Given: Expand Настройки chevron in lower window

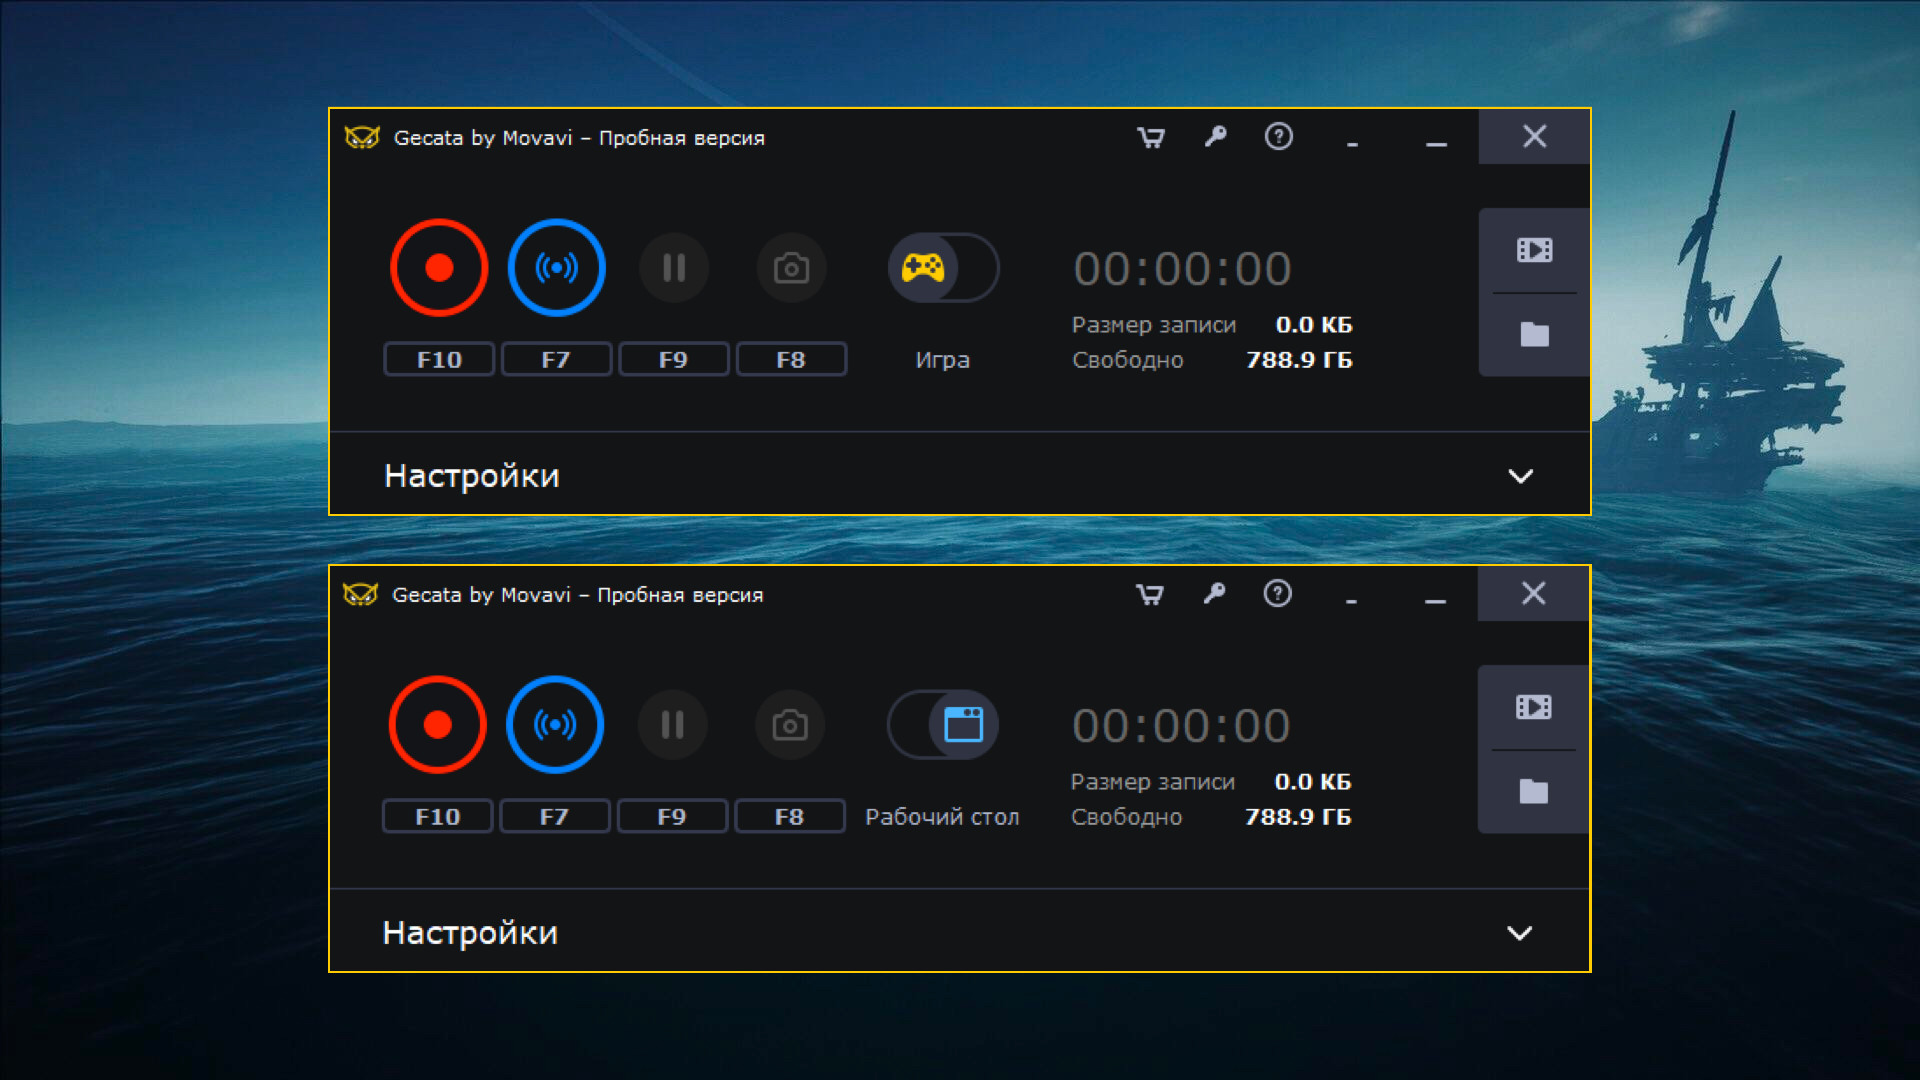Looking at the screenshot, I should pos(1519,933).
